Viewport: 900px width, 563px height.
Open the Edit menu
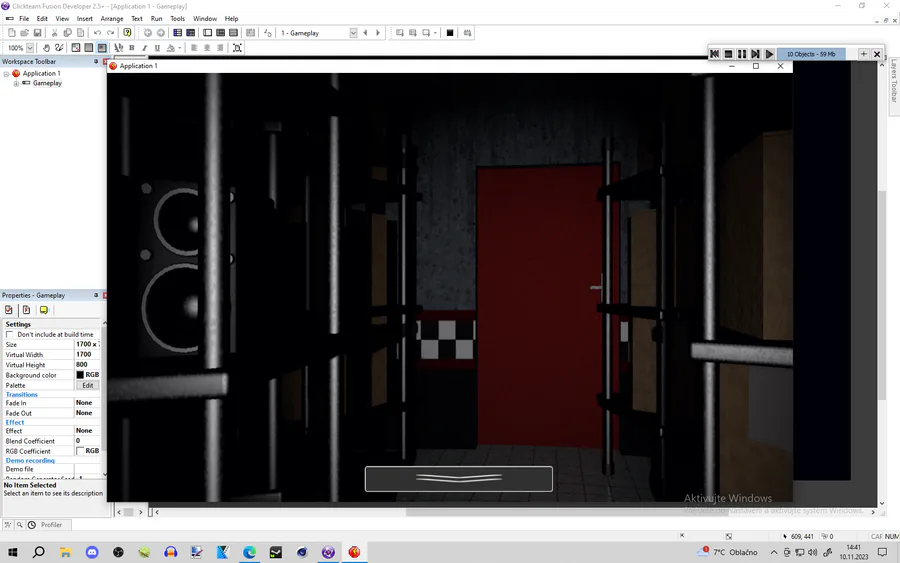click(x=42, y=18)
